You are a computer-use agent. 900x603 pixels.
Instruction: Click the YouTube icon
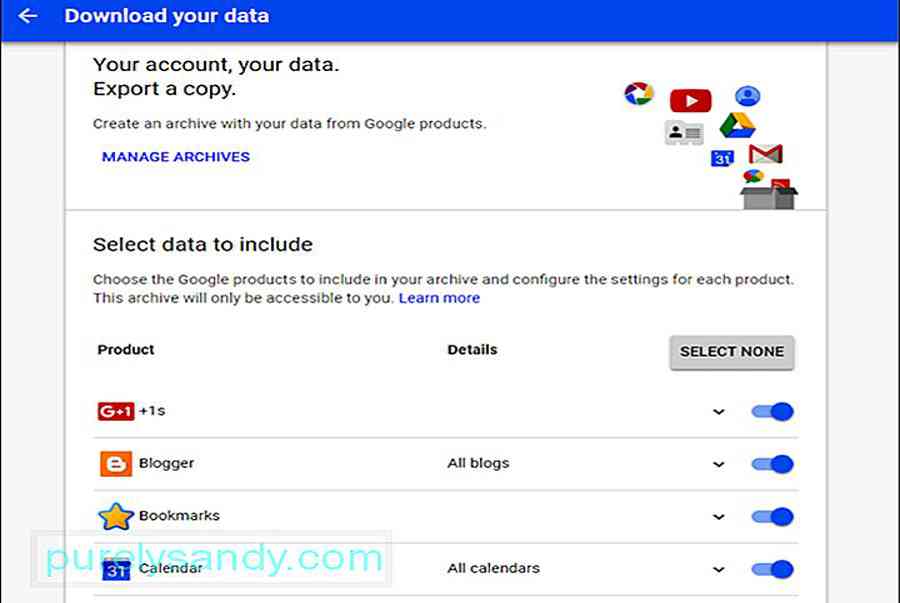[690, 100]
